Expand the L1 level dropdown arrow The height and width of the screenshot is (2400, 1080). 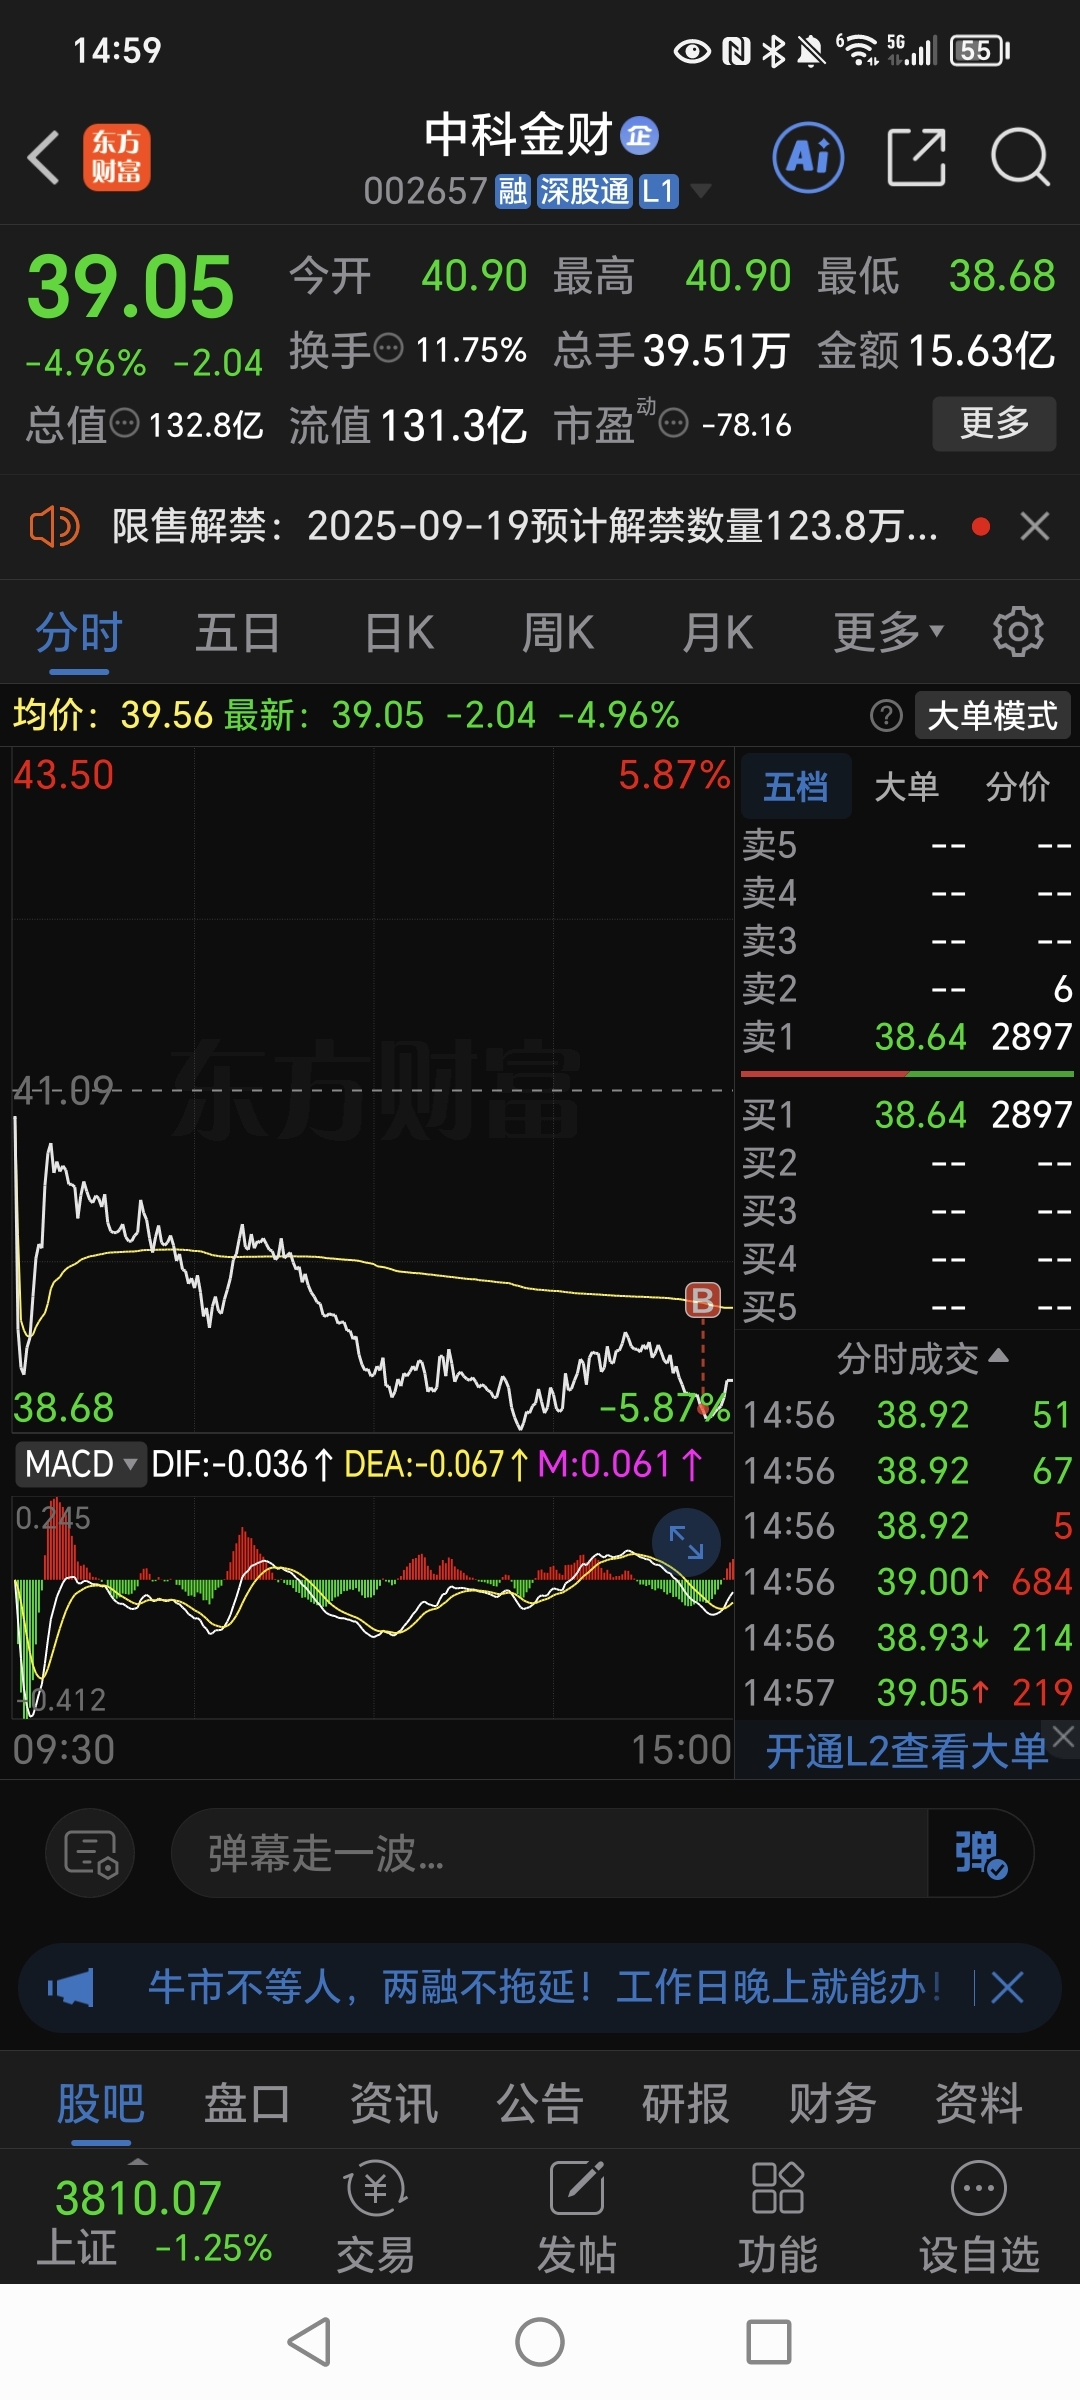tap(701, 190)
